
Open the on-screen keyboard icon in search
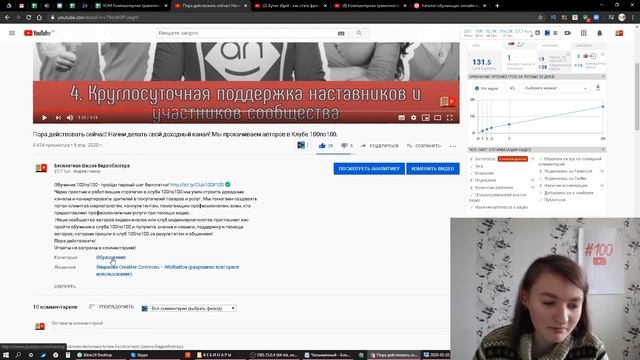pyautogui.click(x=341, y=33)
